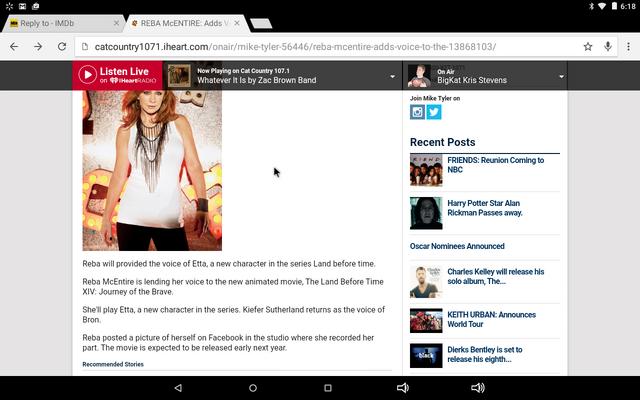The height and width of the screenshot is (400, 640).
Task: Click the Friends cast thumbnail
Action: point(426,170)
